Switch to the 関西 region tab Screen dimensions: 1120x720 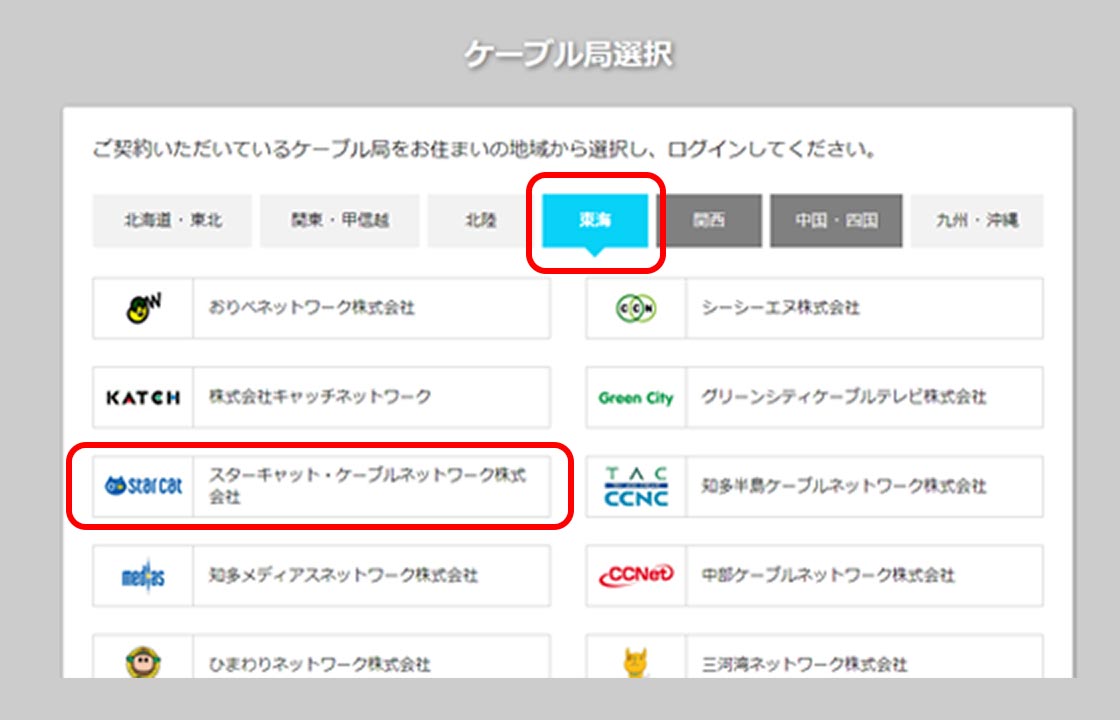tap(709, 221)
